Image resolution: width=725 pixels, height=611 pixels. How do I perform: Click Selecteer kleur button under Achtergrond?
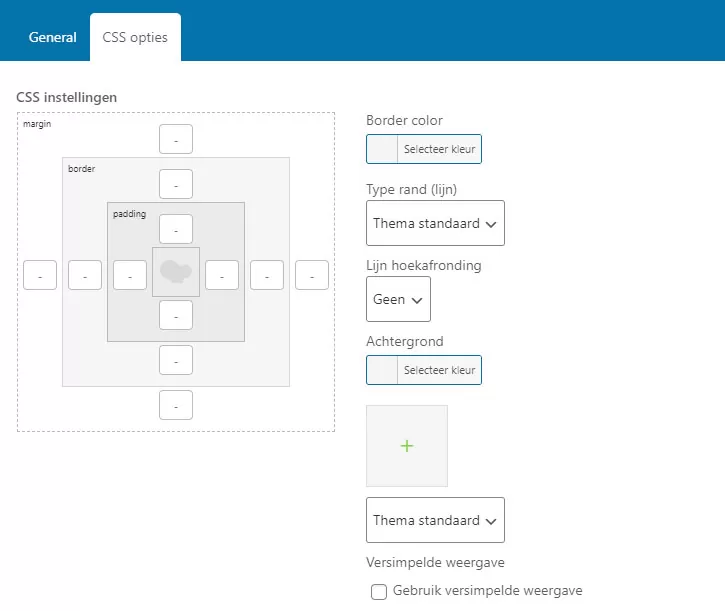[x=439, y=370]
